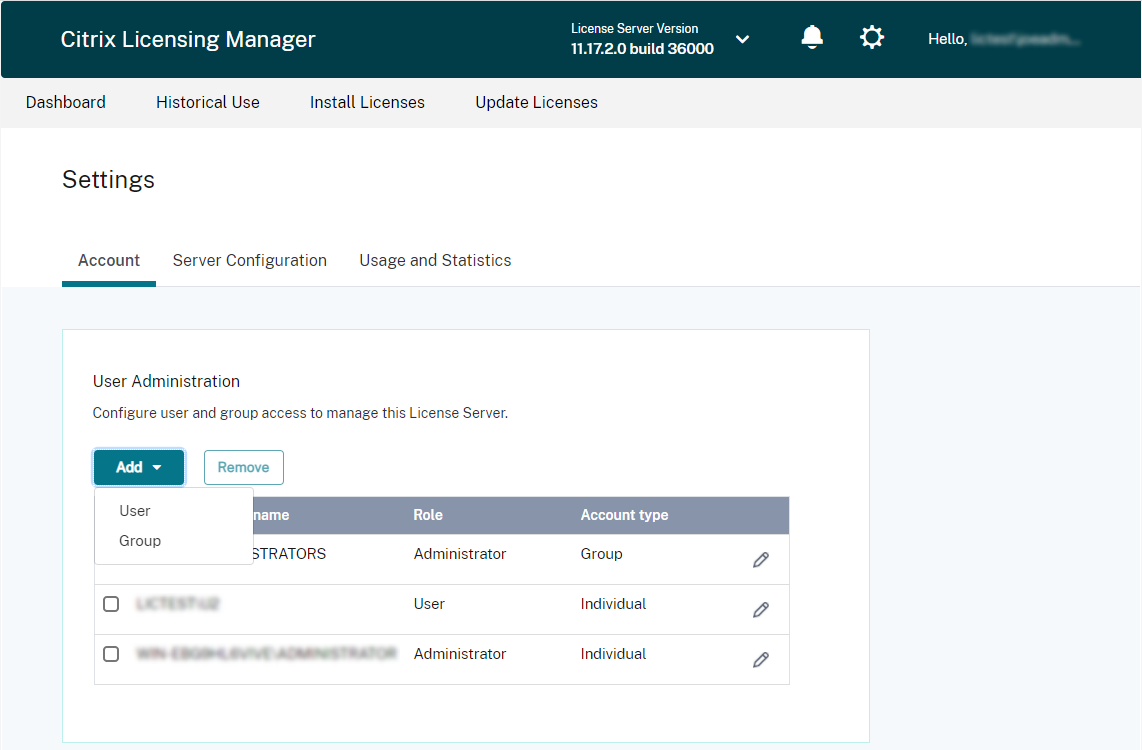Screen dimensions: 1142x750
Task: Click pencil icon for User role row
Action: [x=761, y=610]
